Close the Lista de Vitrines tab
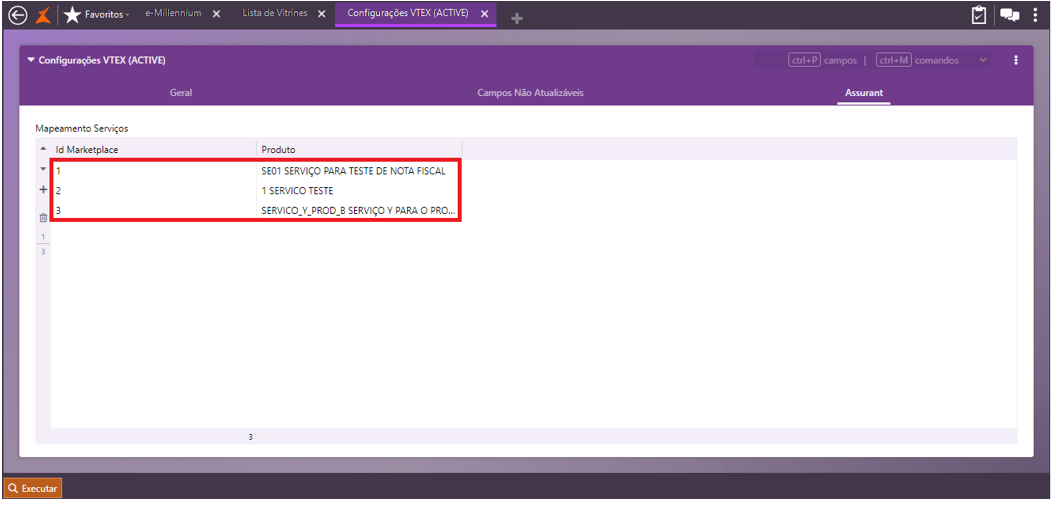 click(x=322, y=14)
